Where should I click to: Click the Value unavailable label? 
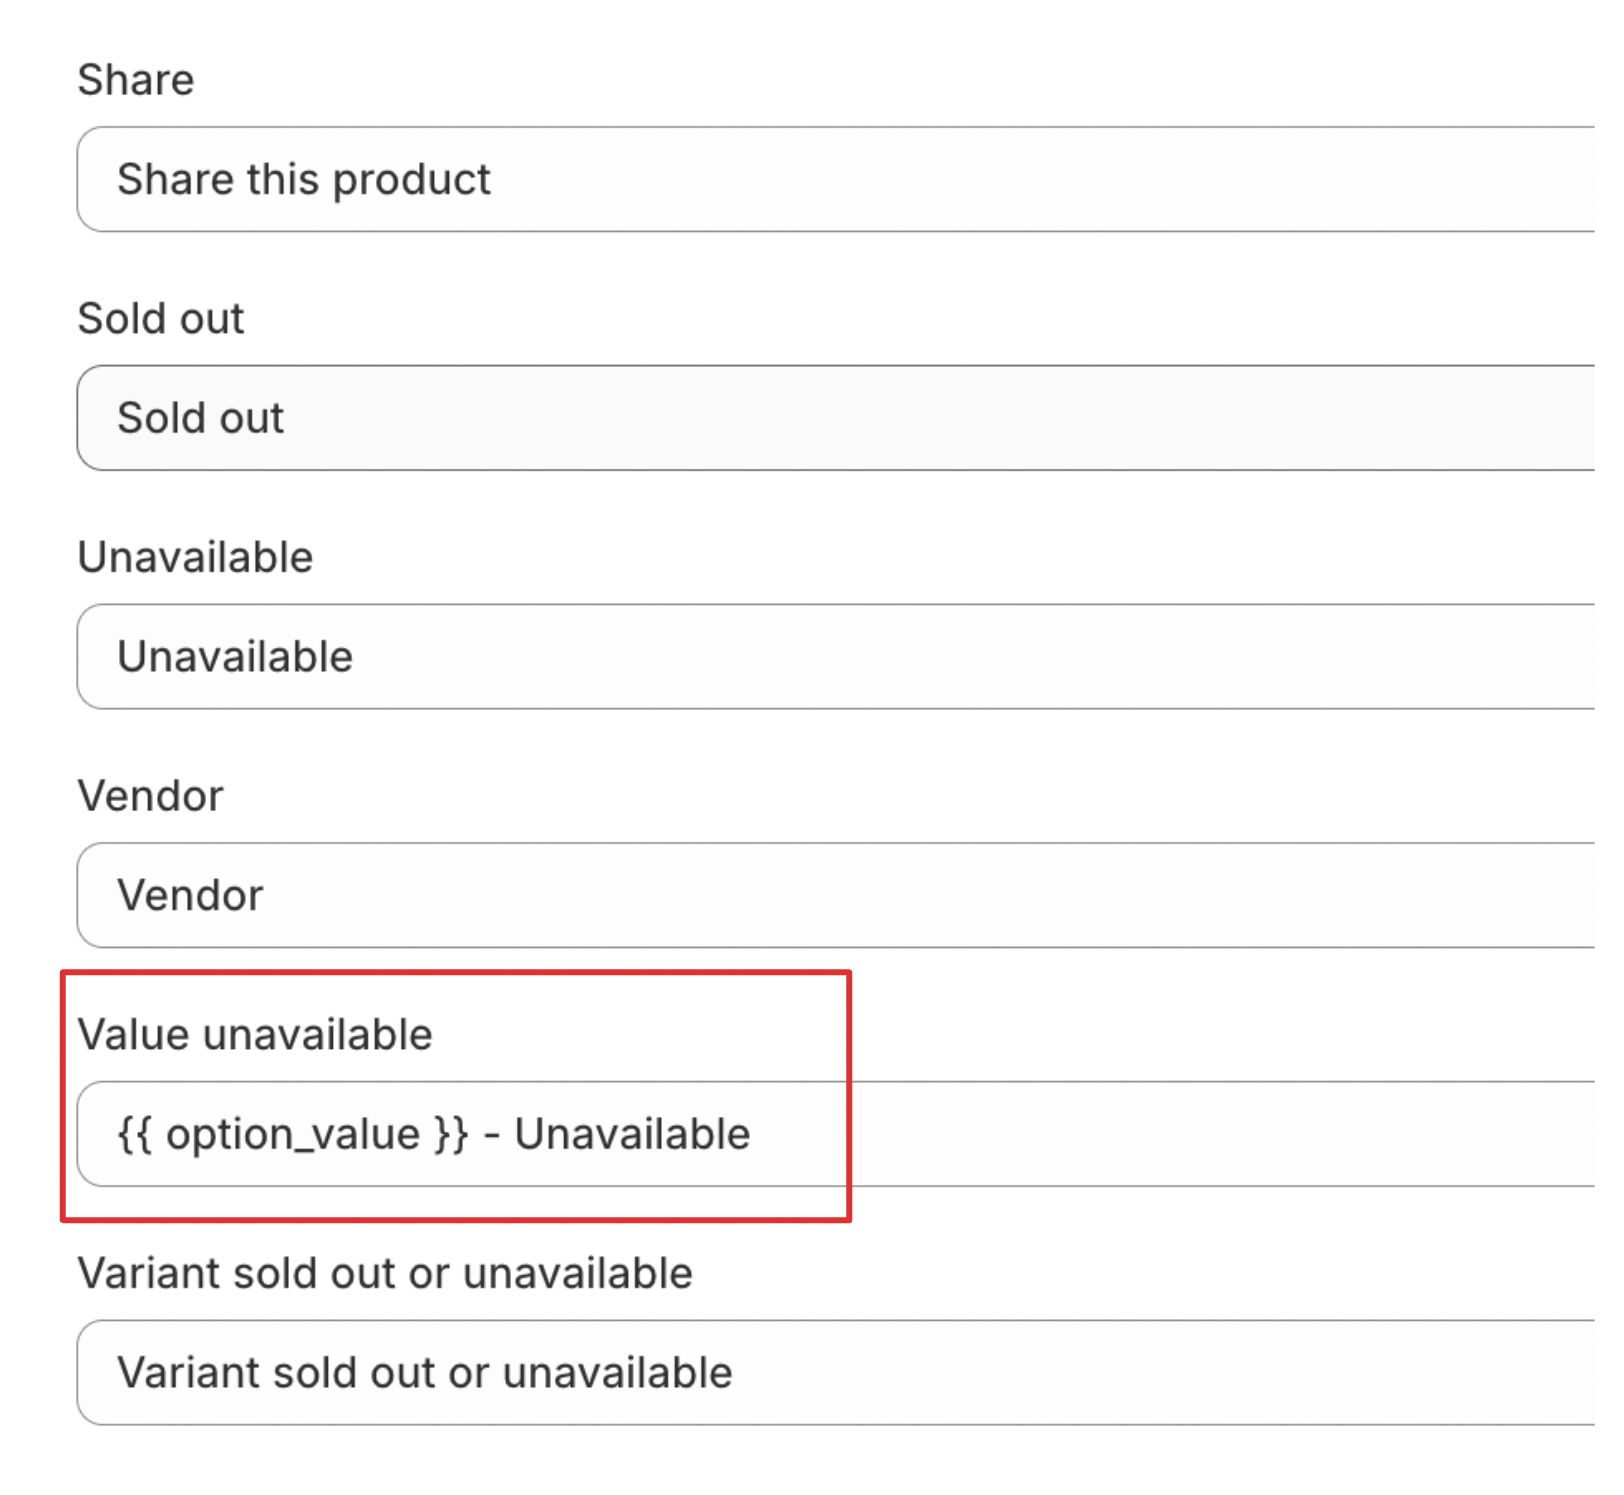(x=258, y=1037)
